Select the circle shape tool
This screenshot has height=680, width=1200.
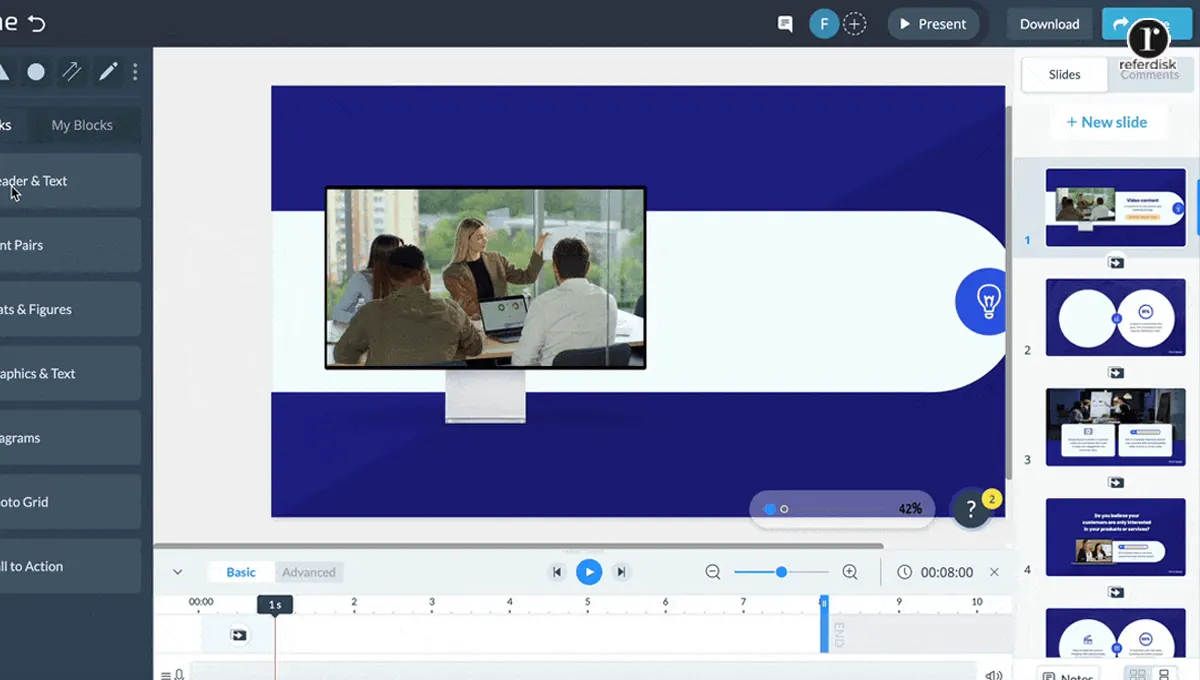(x=35, y=71)
